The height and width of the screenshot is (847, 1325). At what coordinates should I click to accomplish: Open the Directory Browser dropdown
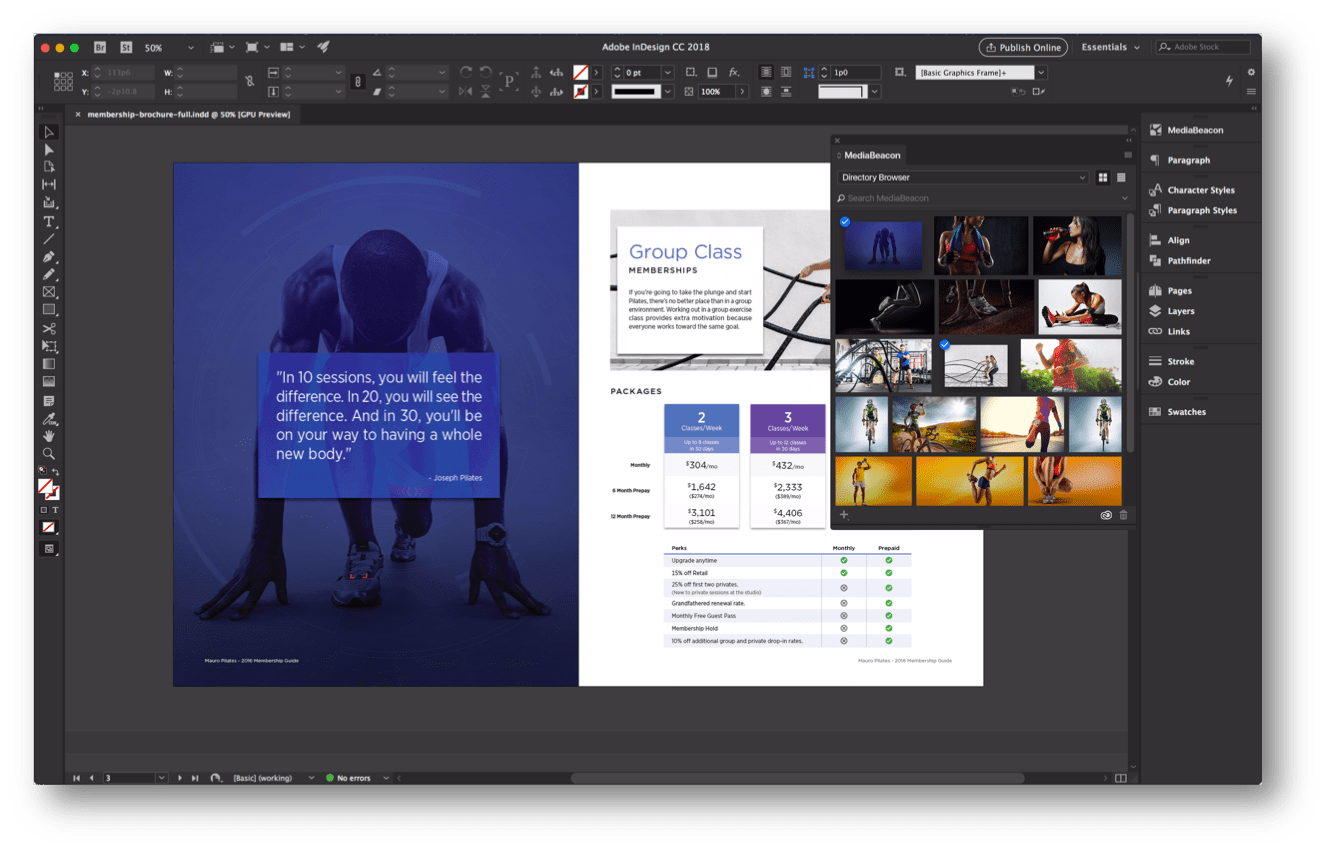pyautogui.click(x=963, y=178)
